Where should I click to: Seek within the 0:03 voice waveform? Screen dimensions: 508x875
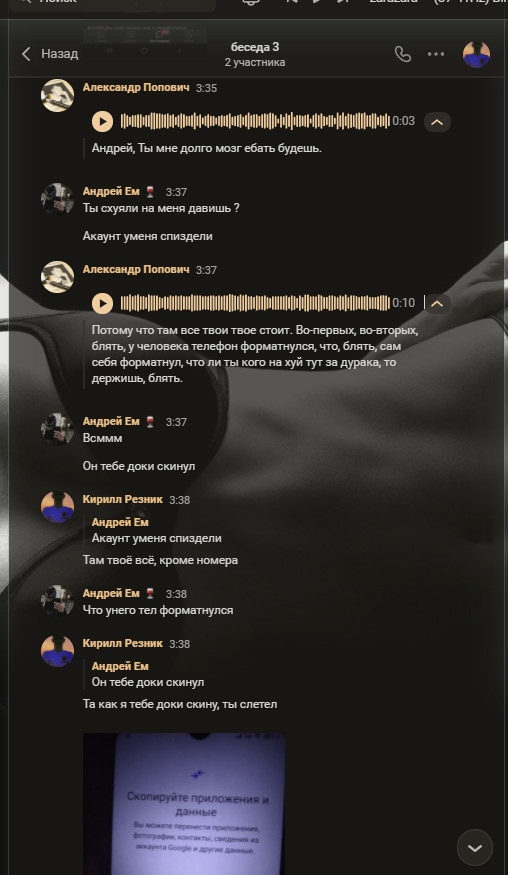click(x=255, y=121)
